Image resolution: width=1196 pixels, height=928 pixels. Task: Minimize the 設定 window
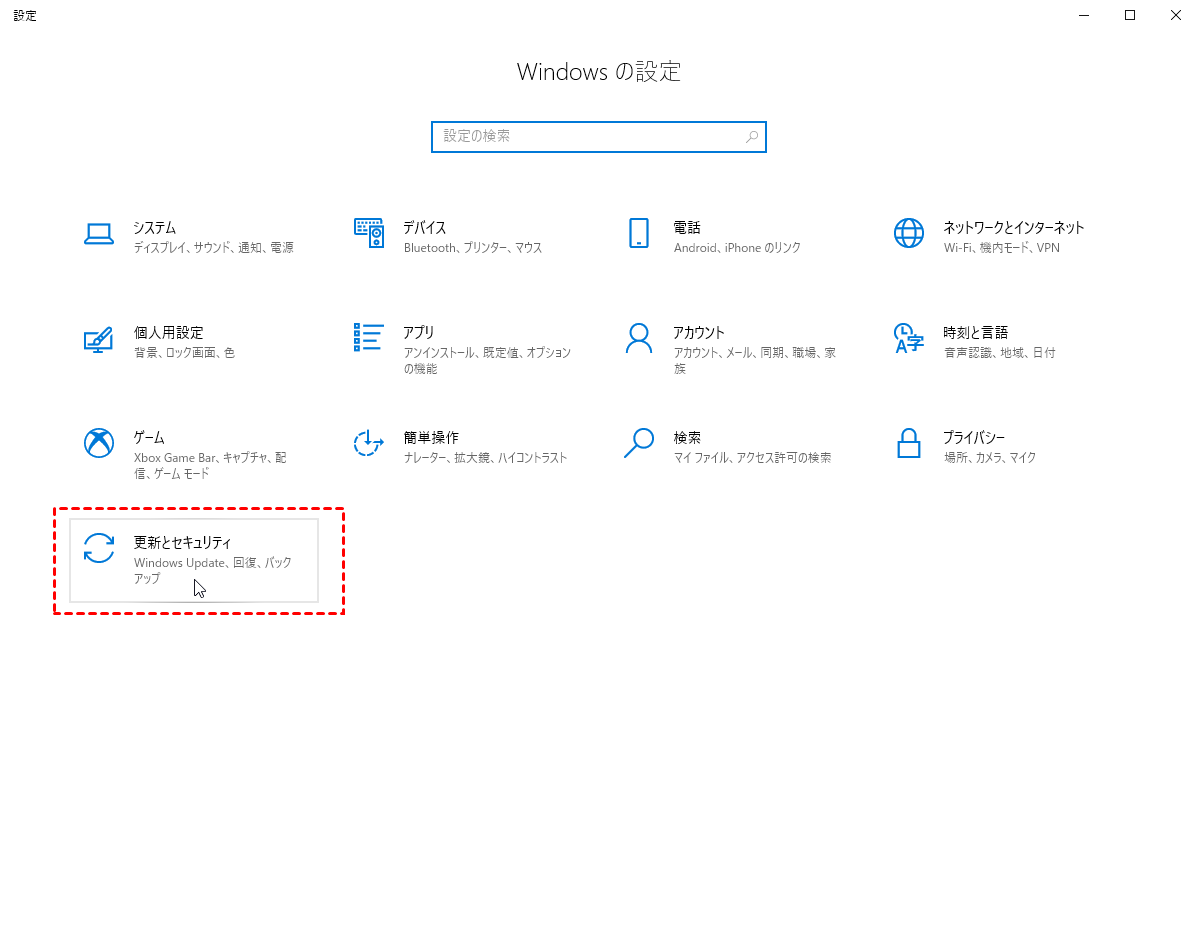[x=1084, y=15]
